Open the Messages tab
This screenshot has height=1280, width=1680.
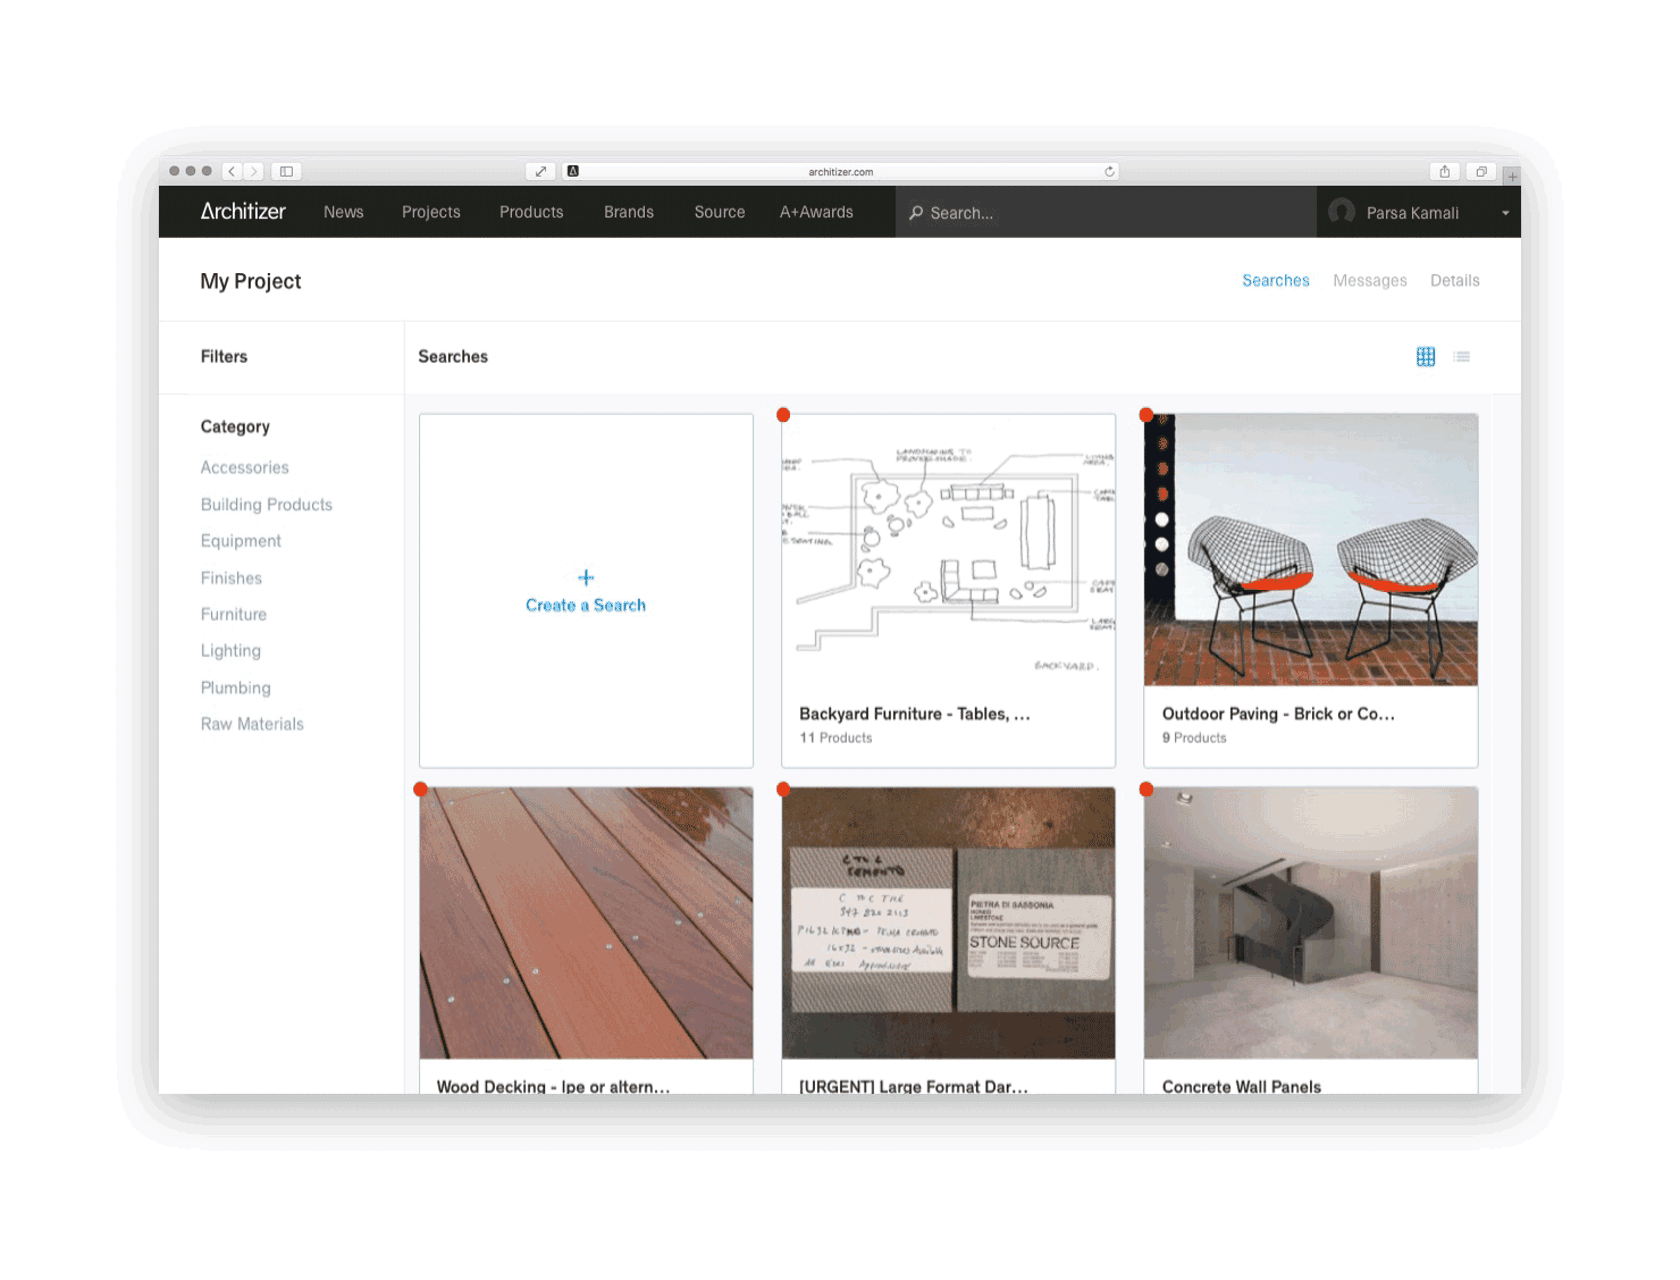pyautogui.click(x=1369, y=281)
